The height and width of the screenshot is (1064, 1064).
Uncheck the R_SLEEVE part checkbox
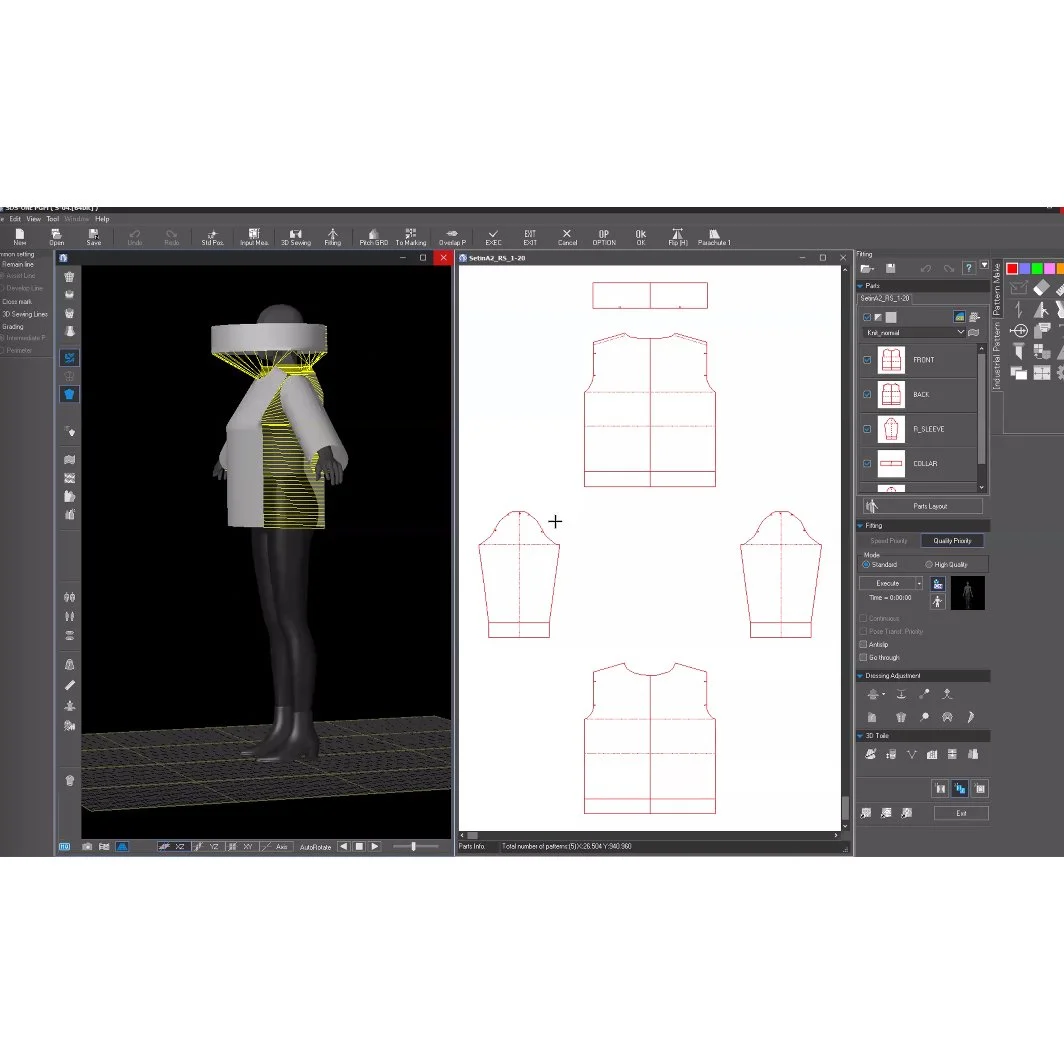(867, 429)
